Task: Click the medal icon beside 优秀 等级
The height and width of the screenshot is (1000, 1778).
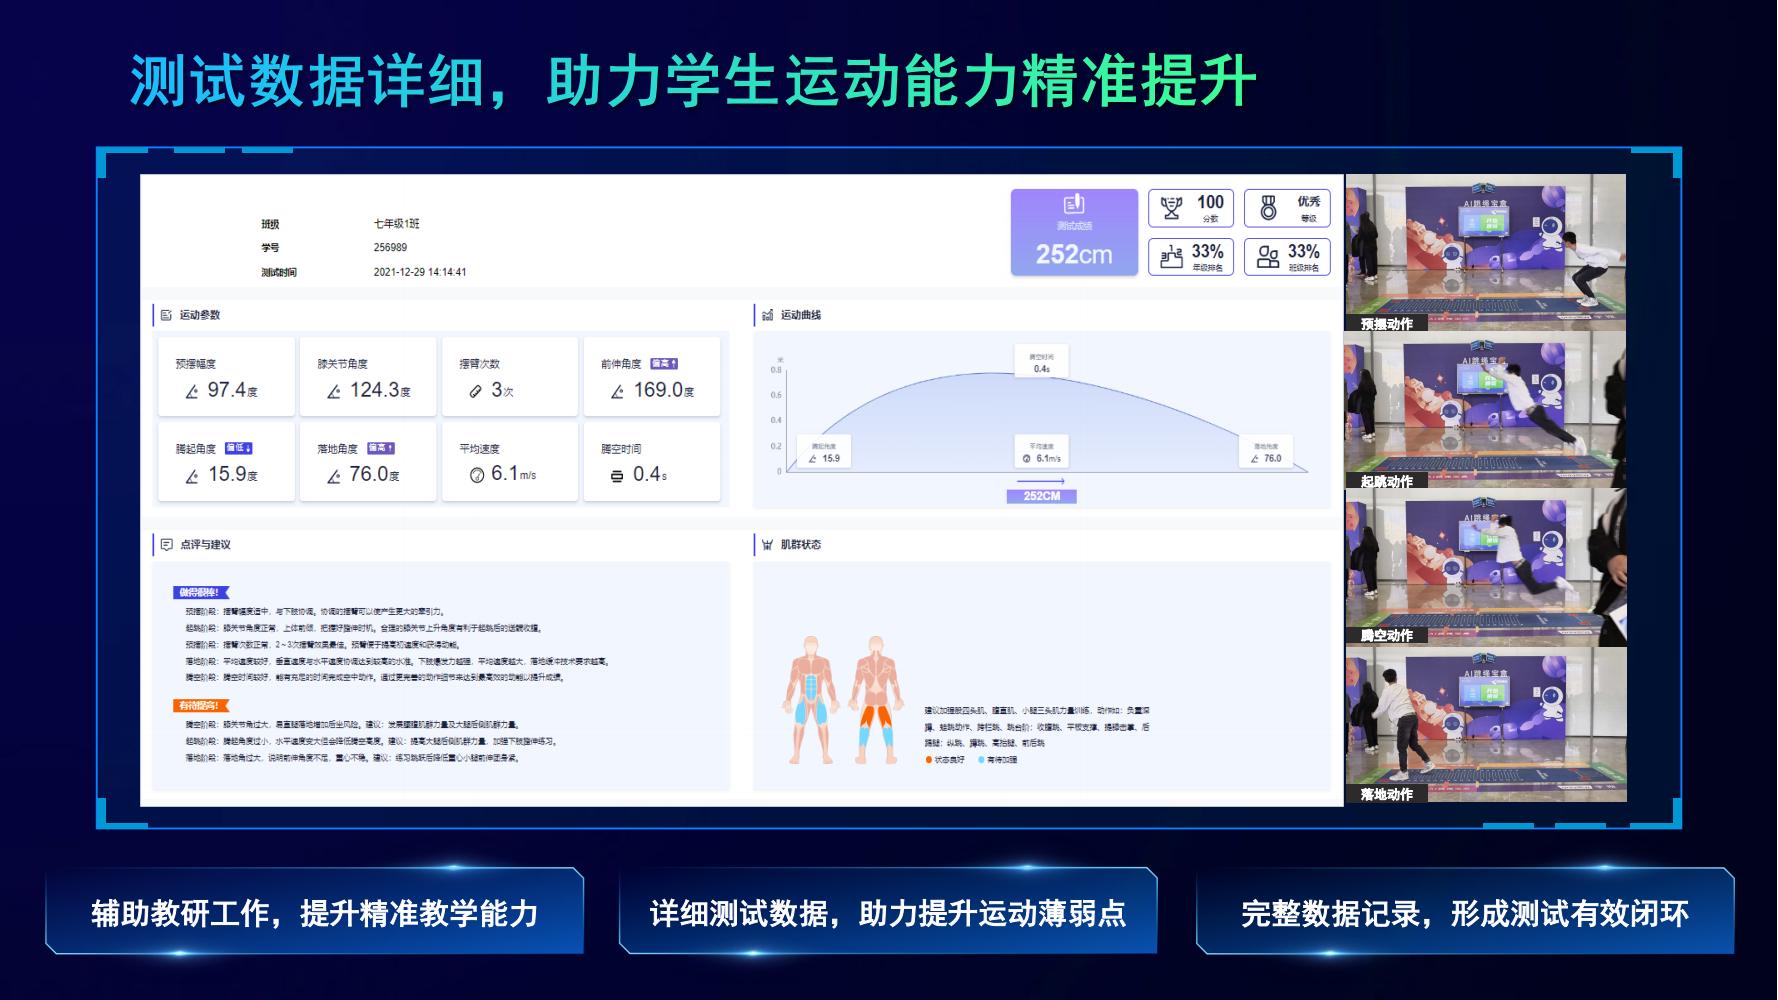Action: (x=1268, y=208)
